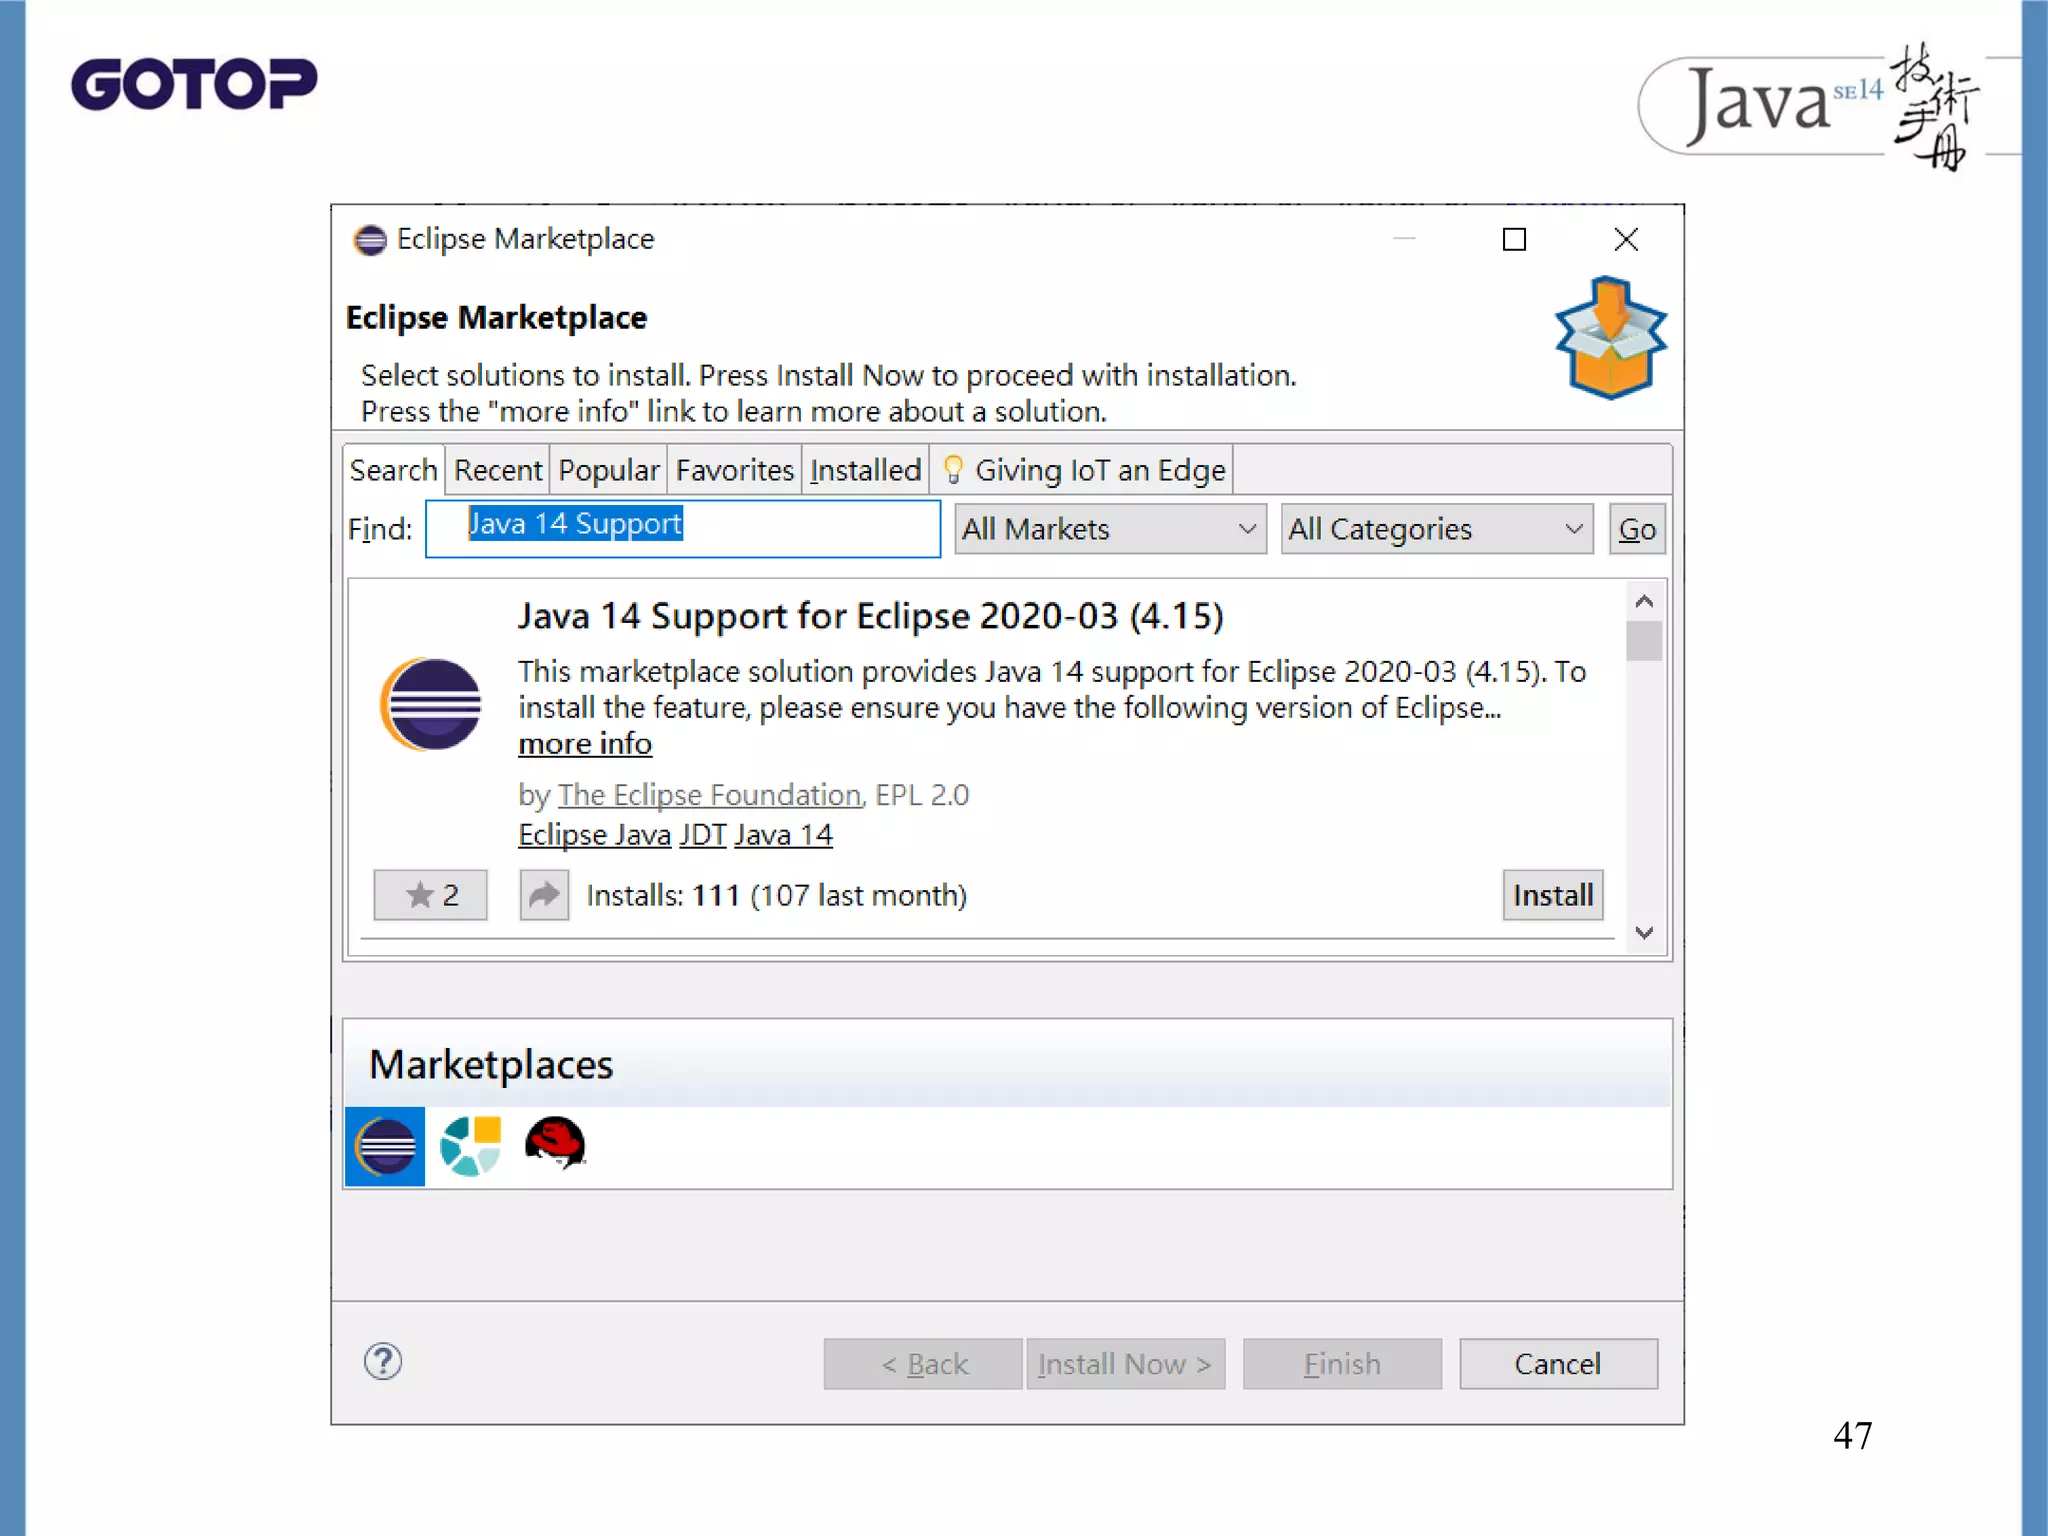The image size is (2048, 1536).
Task: Click the scroll down arrow in results
Action: coord(1644,932)
